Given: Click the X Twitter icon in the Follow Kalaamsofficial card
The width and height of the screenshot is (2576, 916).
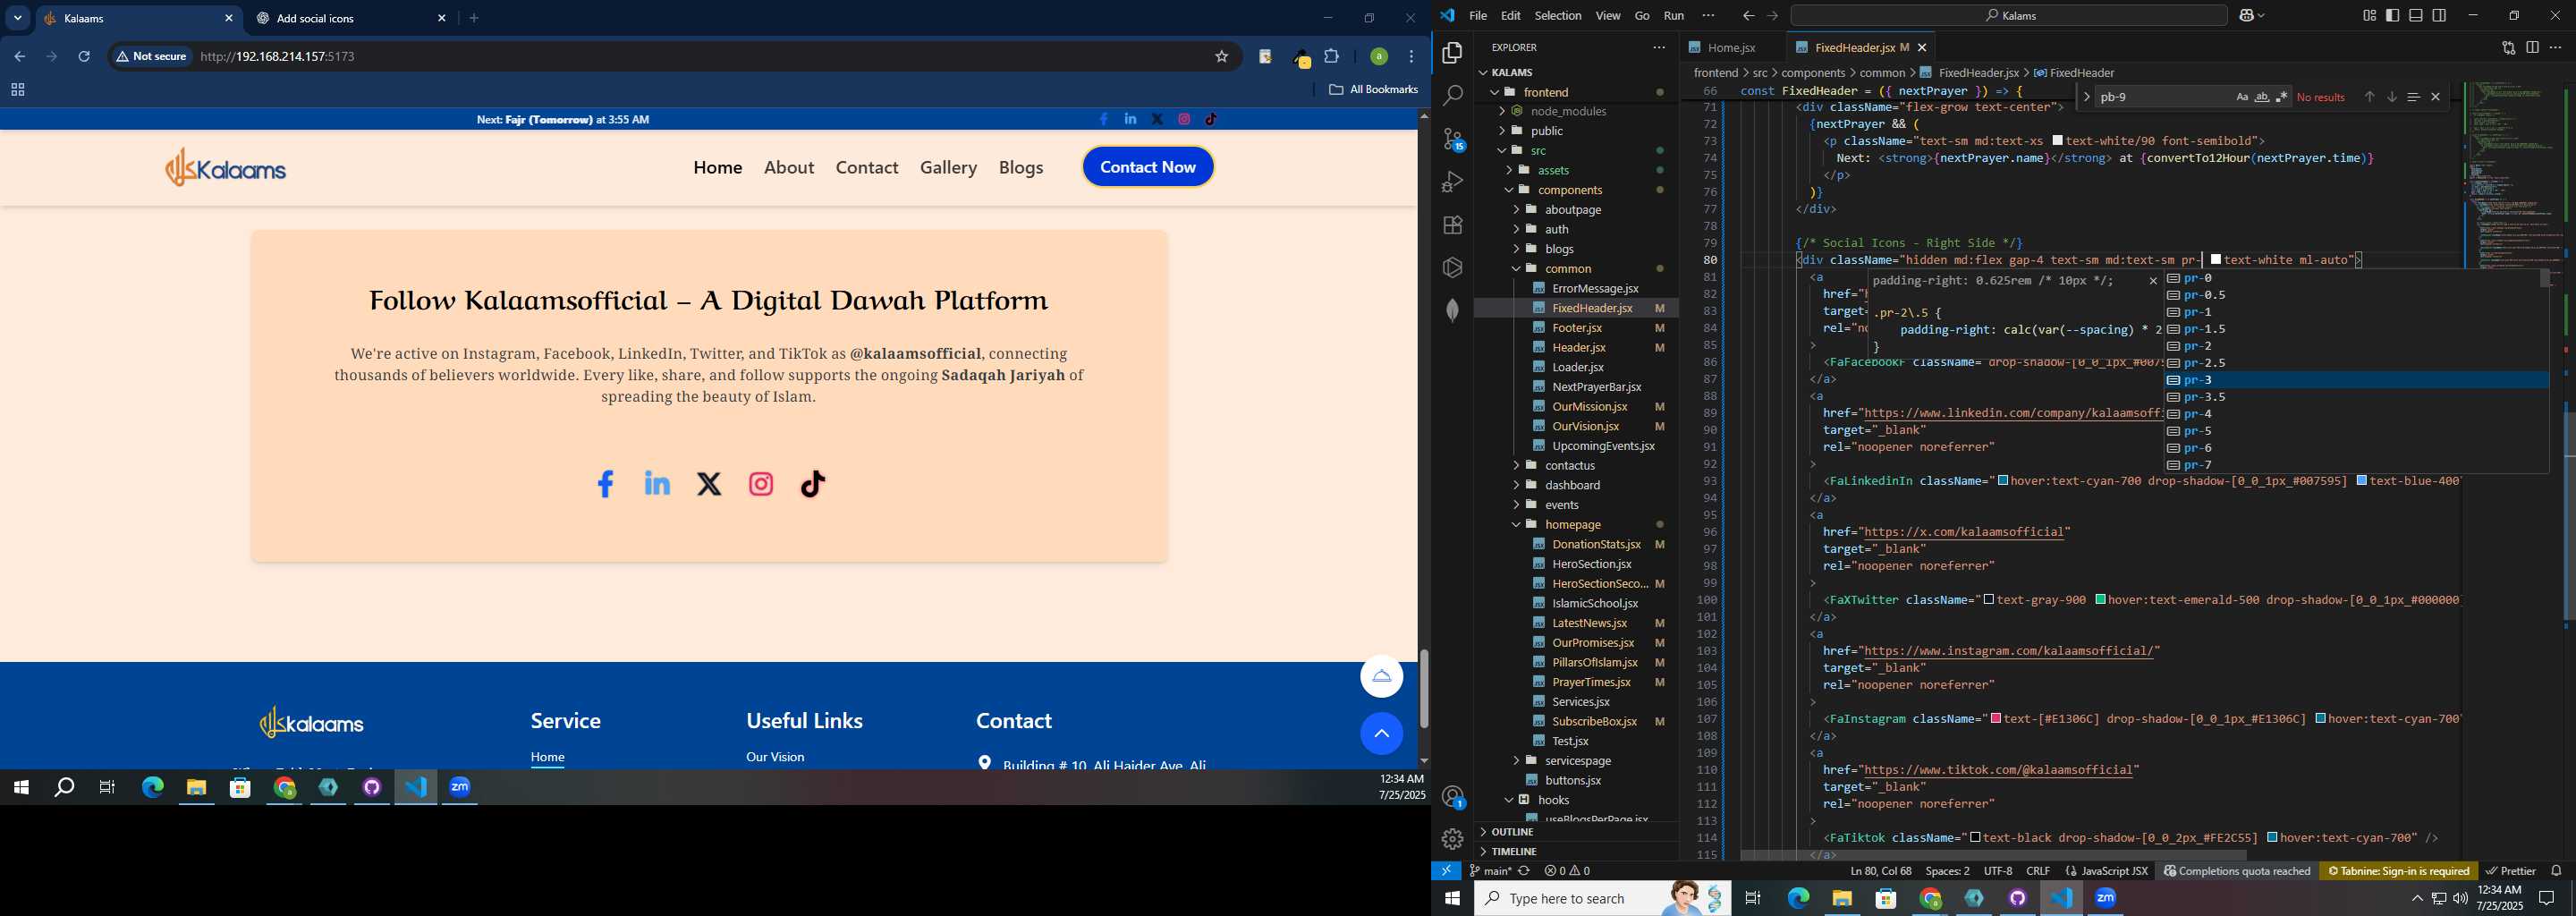Looking at the screenshot, I should [709, 485].
